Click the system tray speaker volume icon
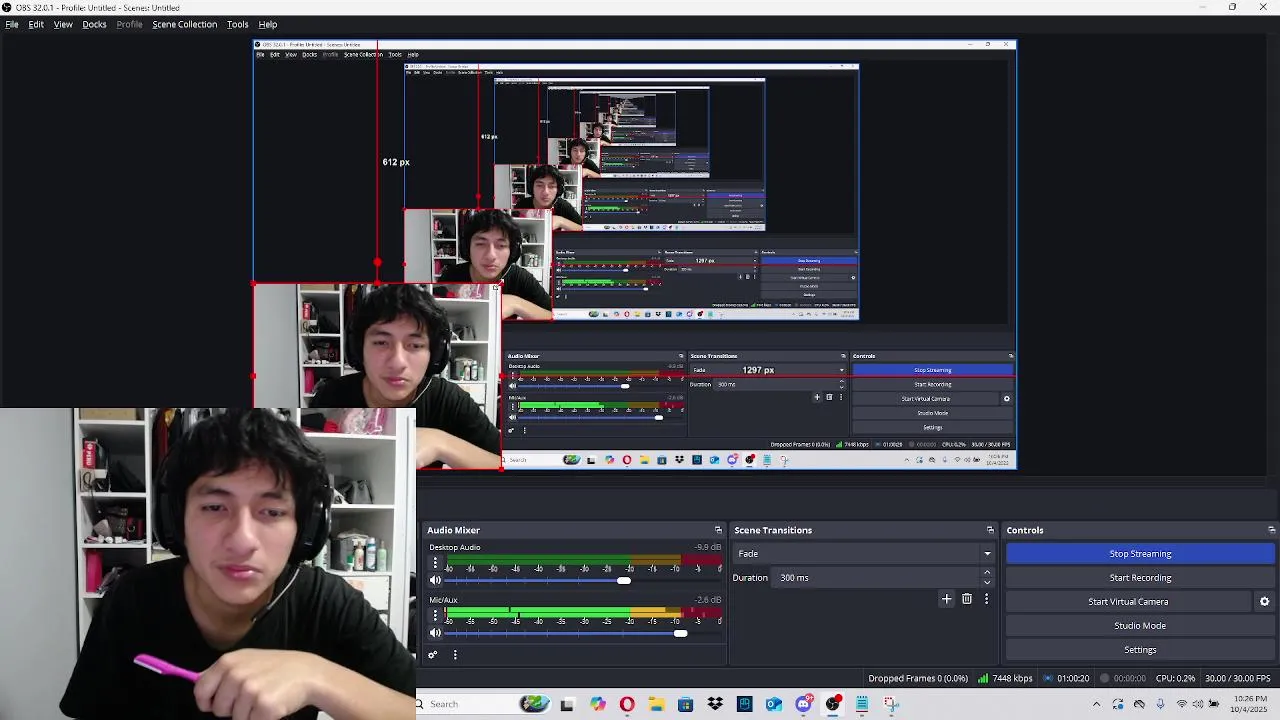This screenshot has height=720, width=1280. point(1198,704)
